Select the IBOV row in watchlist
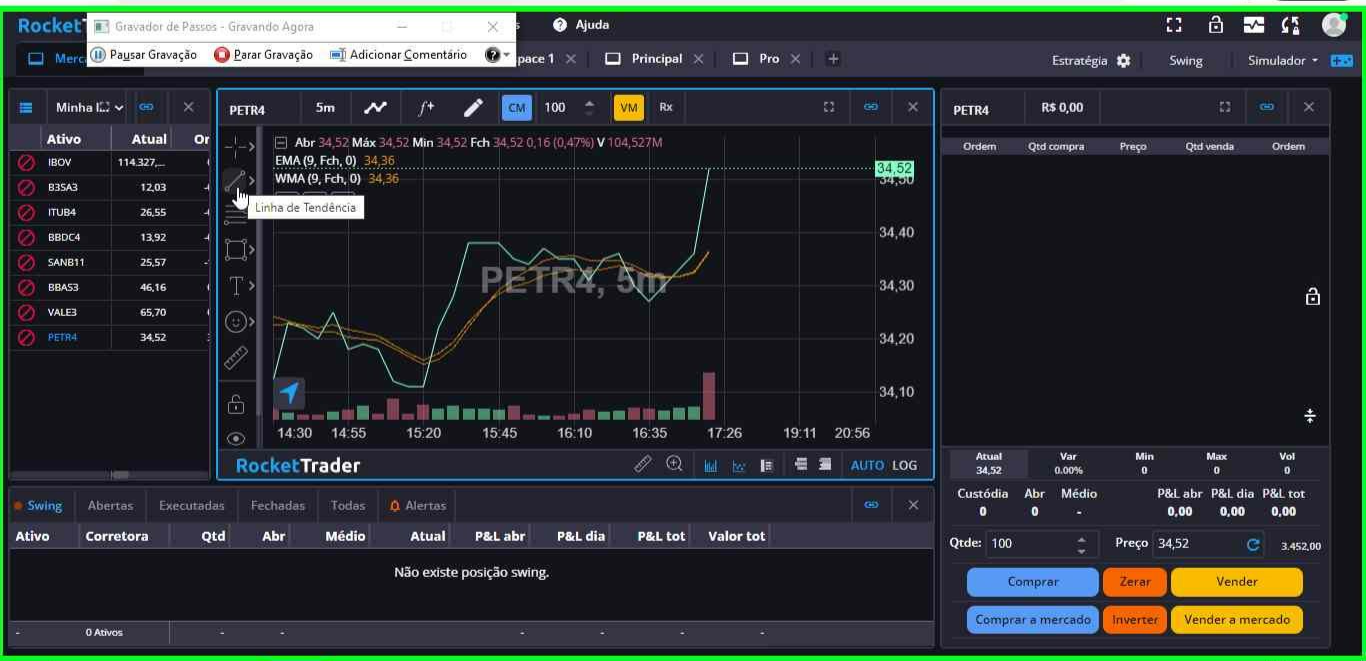1366x661 pixels. (110, 162)
